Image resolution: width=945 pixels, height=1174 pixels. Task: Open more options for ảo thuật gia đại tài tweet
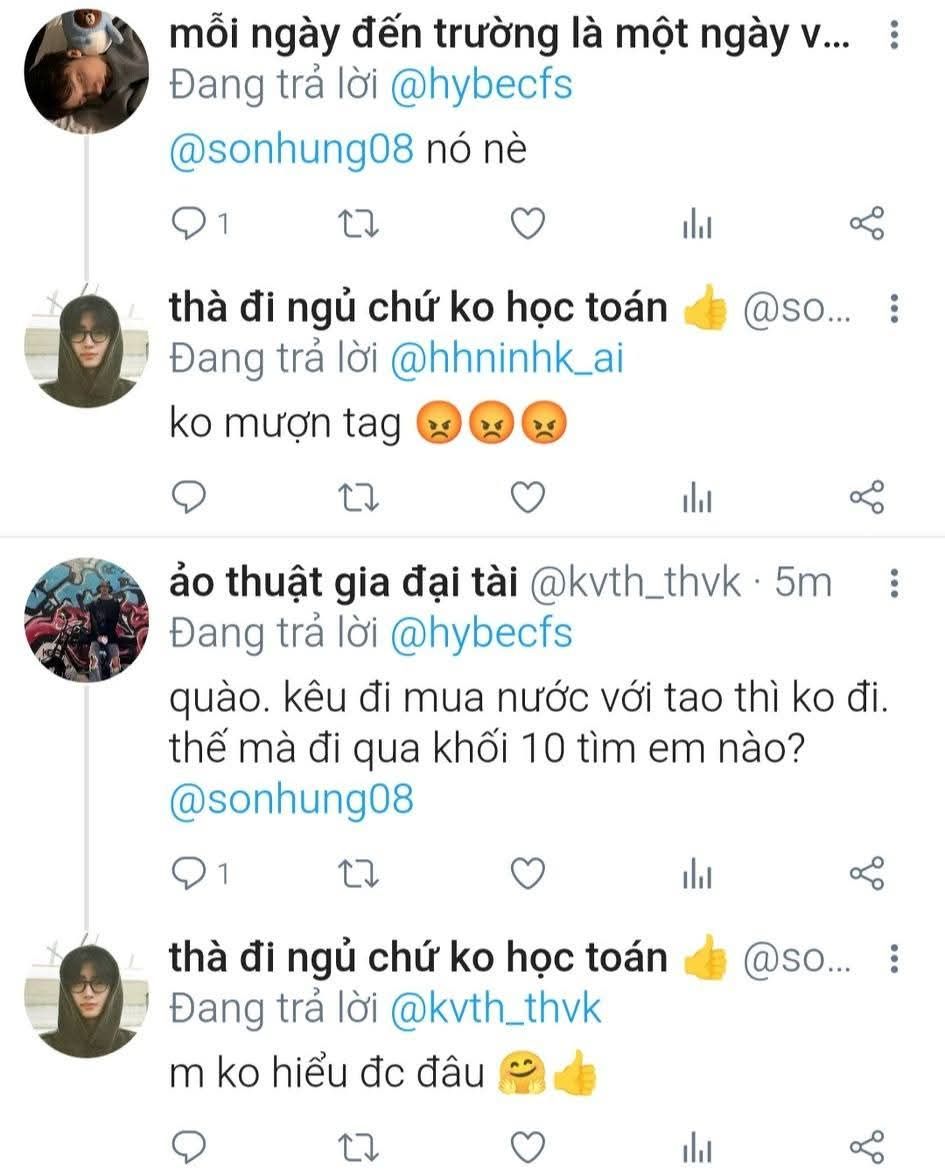894,582
